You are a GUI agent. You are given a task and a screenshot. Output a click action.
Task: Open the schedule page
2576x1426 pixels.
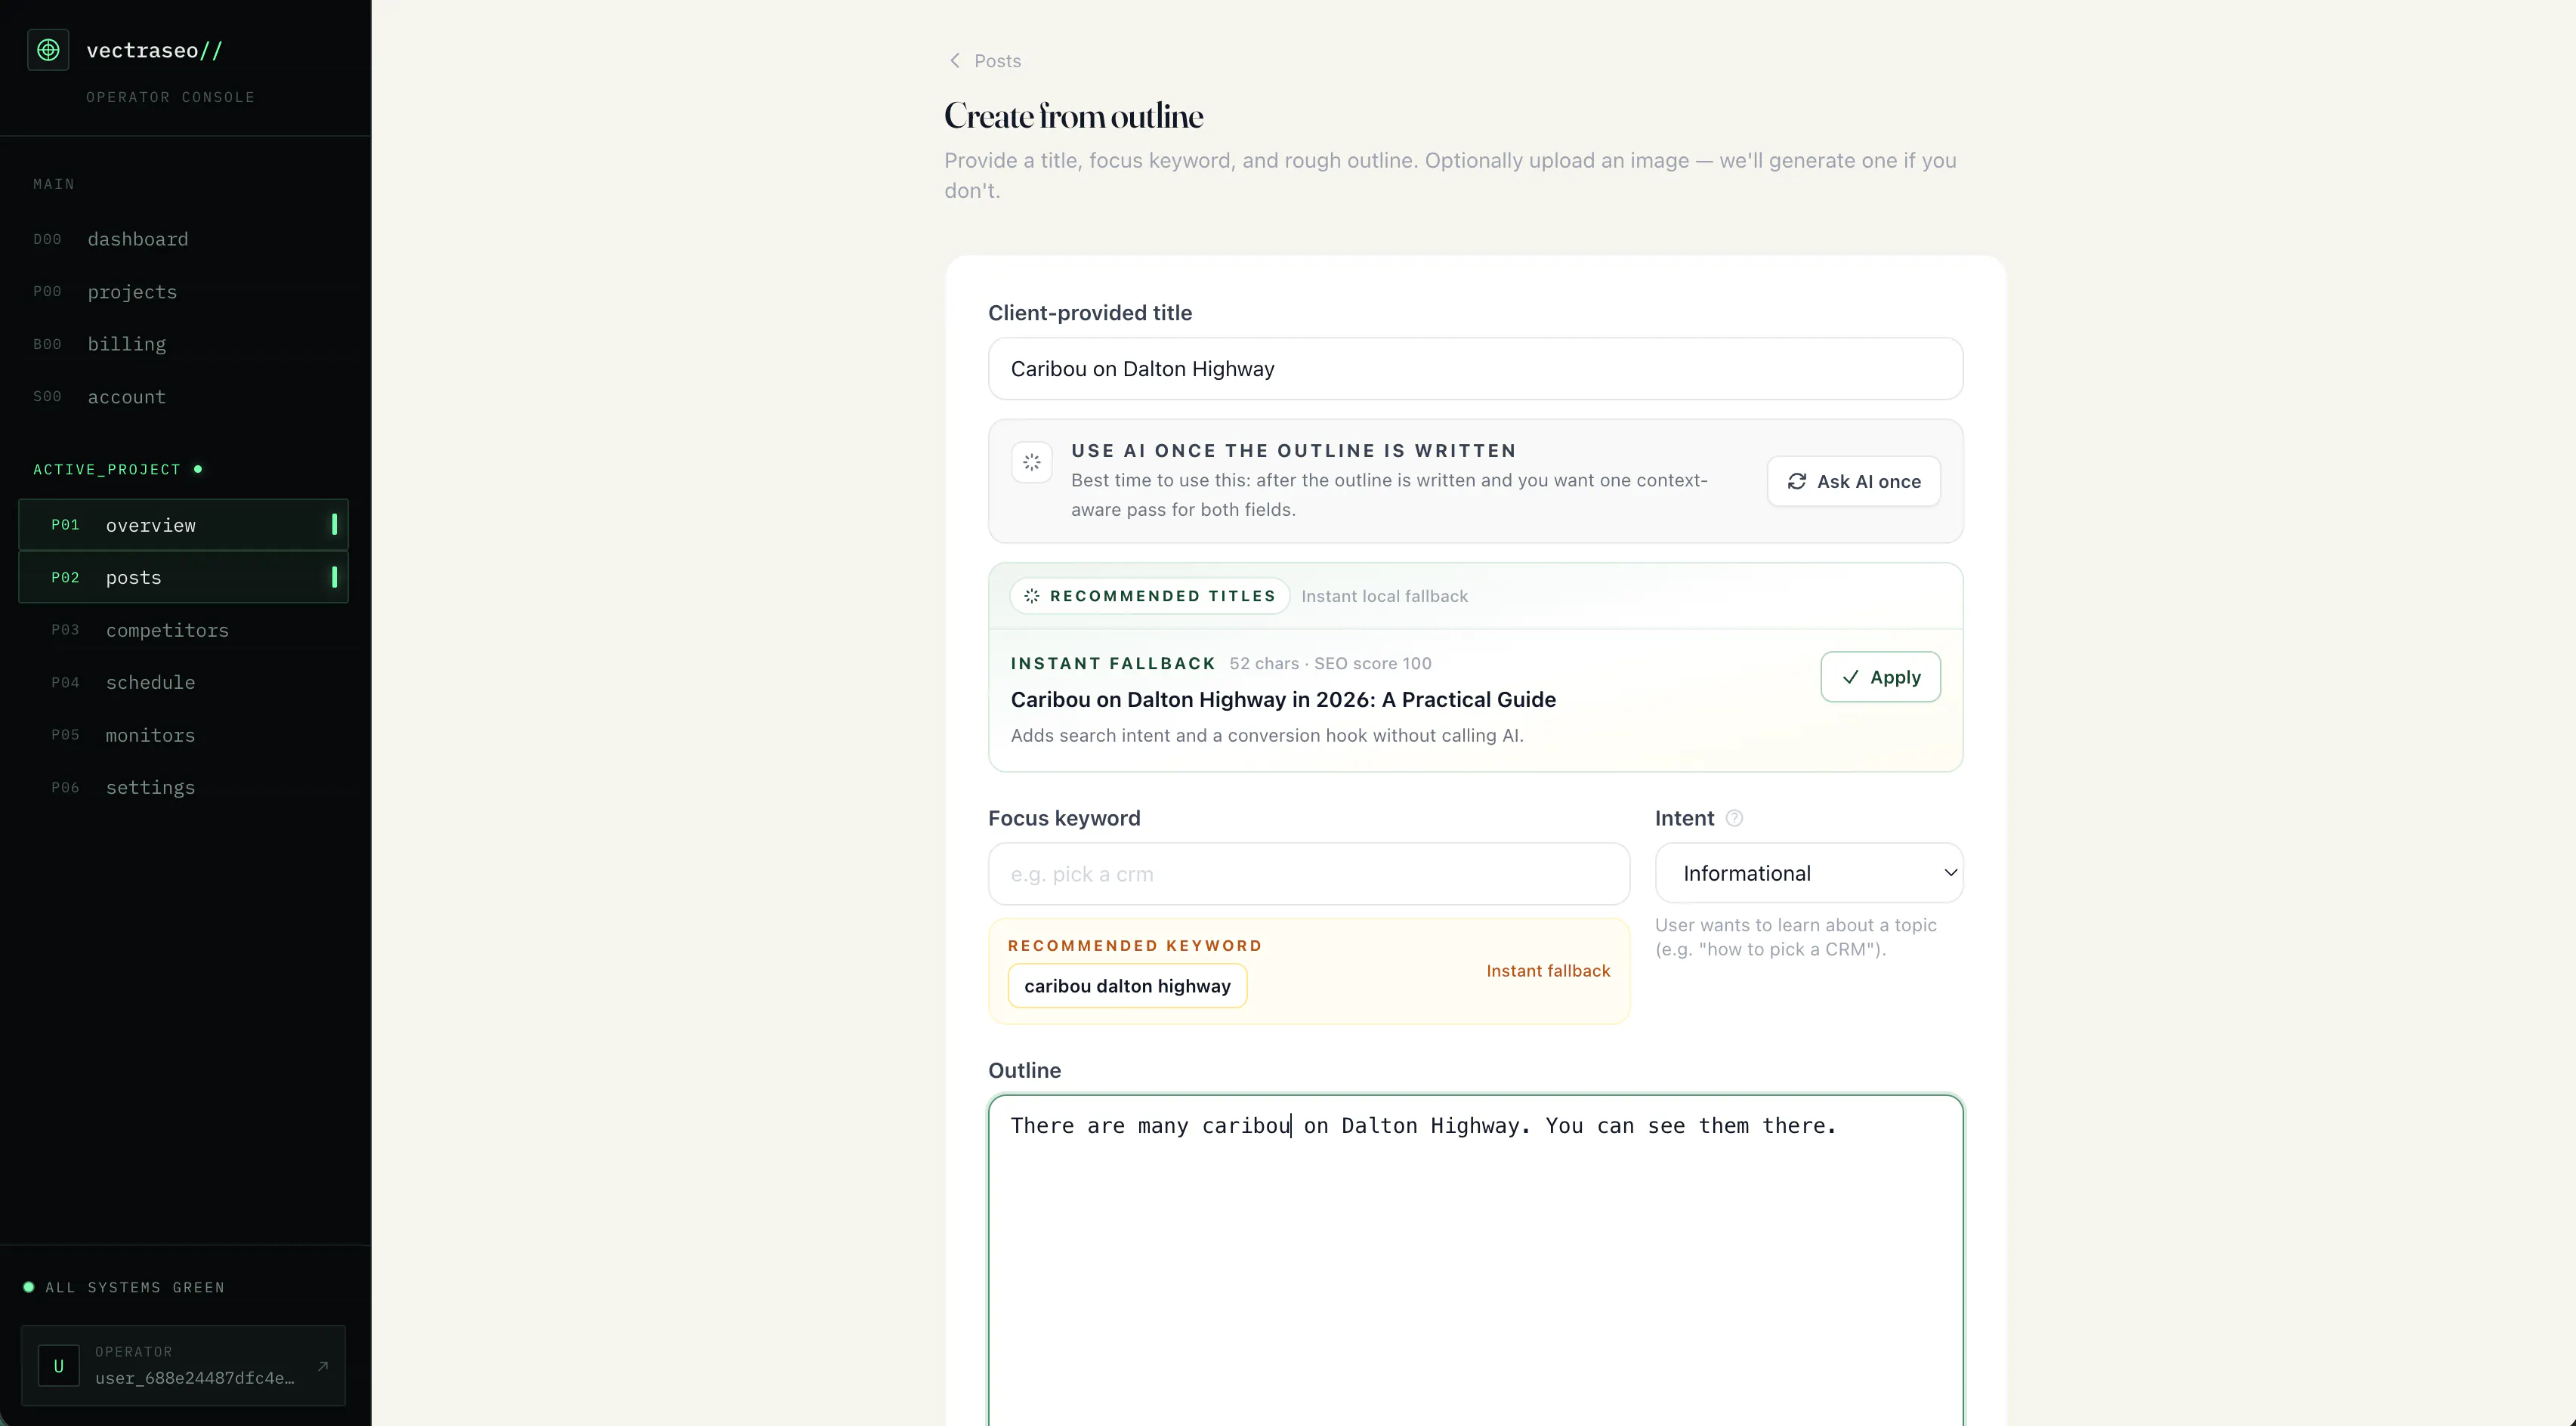(x=183, y=682)
